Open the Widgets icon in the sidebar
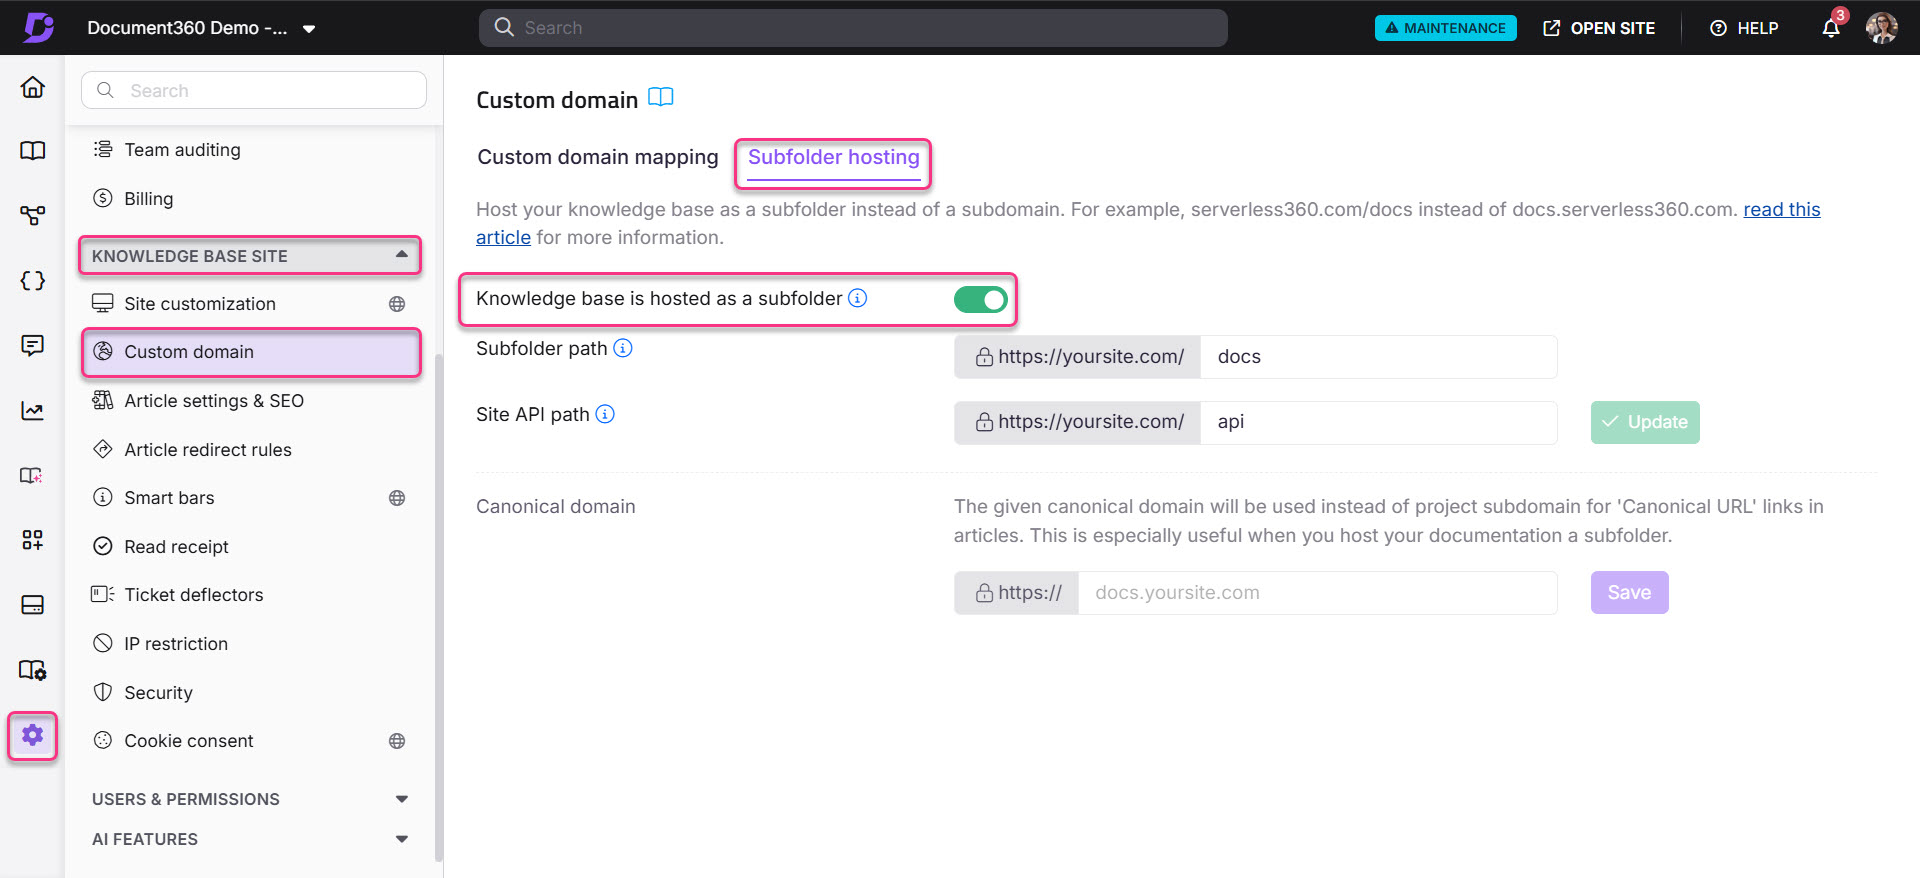Viewport: 1920px width, 878px height. tap(32, 540)
